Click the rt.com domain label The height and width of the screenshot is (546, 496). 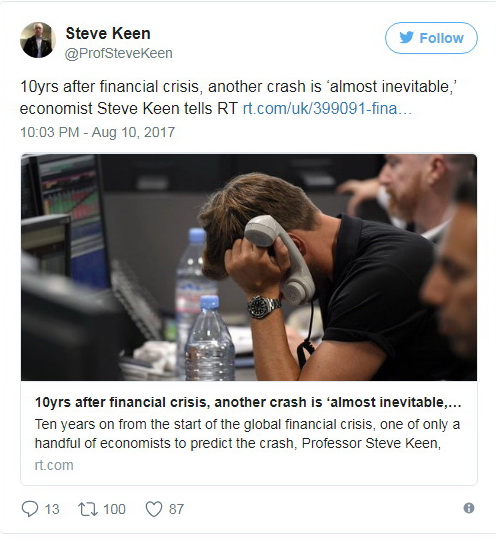click(x=54, y=465)
